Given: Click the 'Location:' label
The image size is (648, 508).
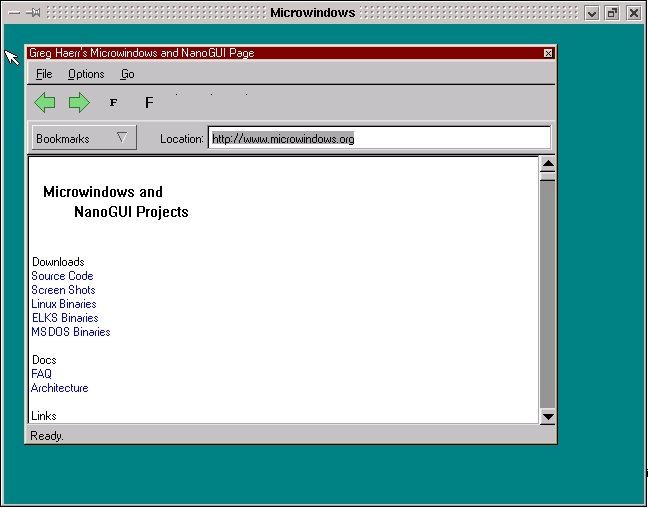Looking at the screenshot, I should click(181, 139).
